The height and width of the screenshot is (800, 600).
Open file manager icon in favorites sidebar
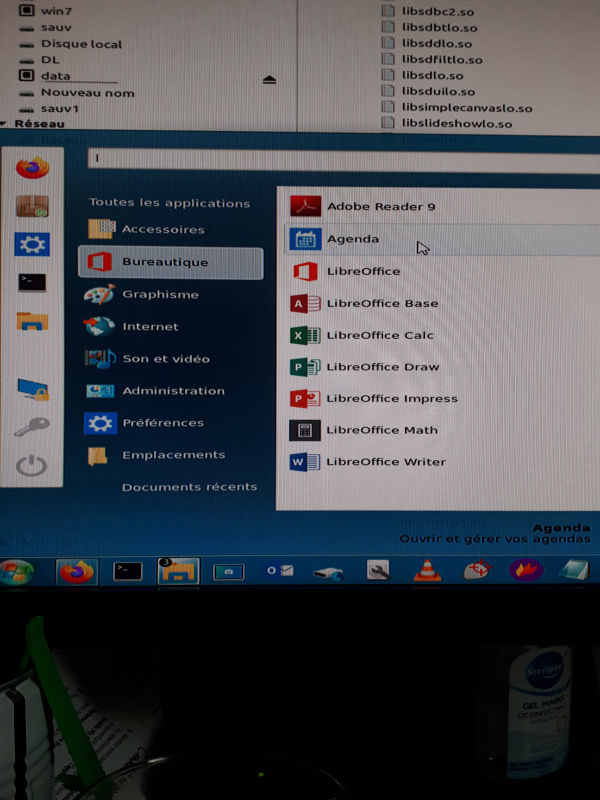(32, 321)
